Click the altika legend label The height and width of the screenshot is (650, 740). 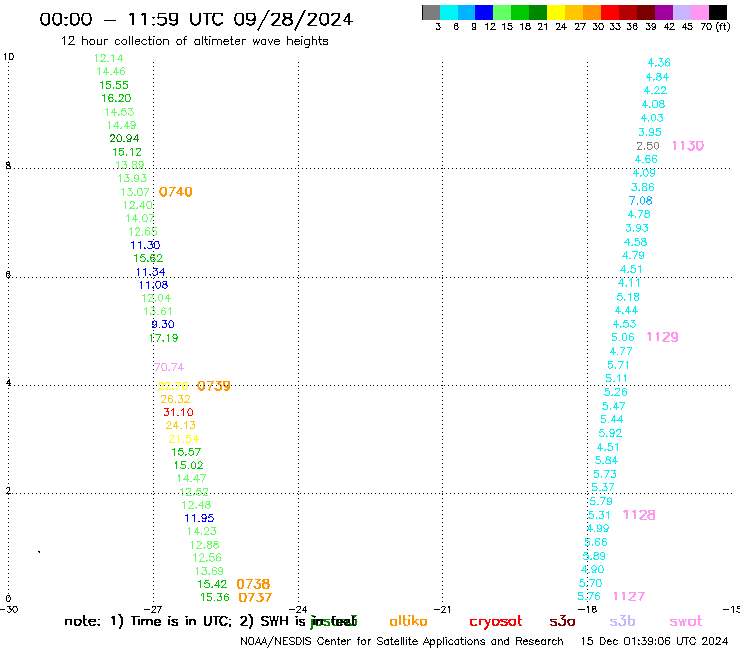[408, 621]
